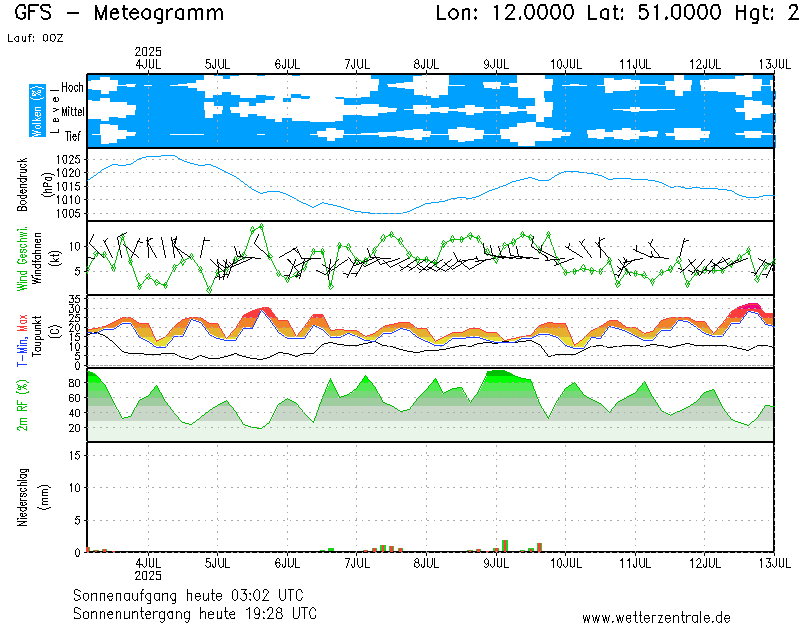Select the 1010 pressure tick value
Viewport: 800px width, 625px height.
tap(68, 200)
